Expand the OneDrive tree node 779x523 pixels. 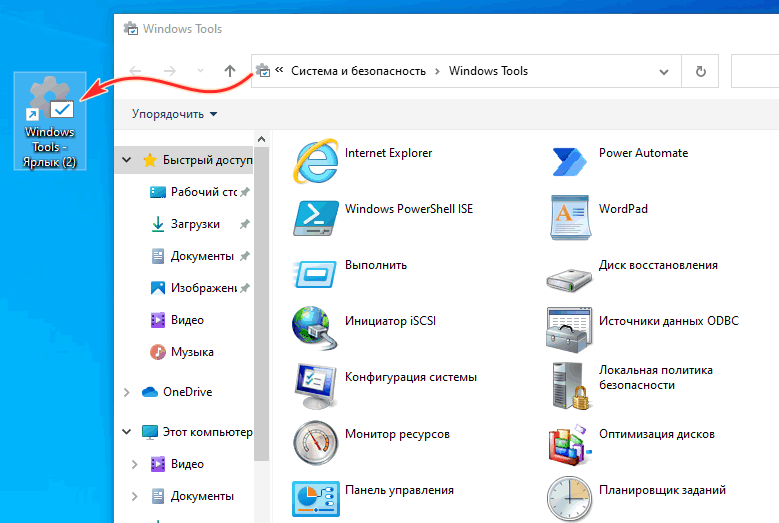127,392
